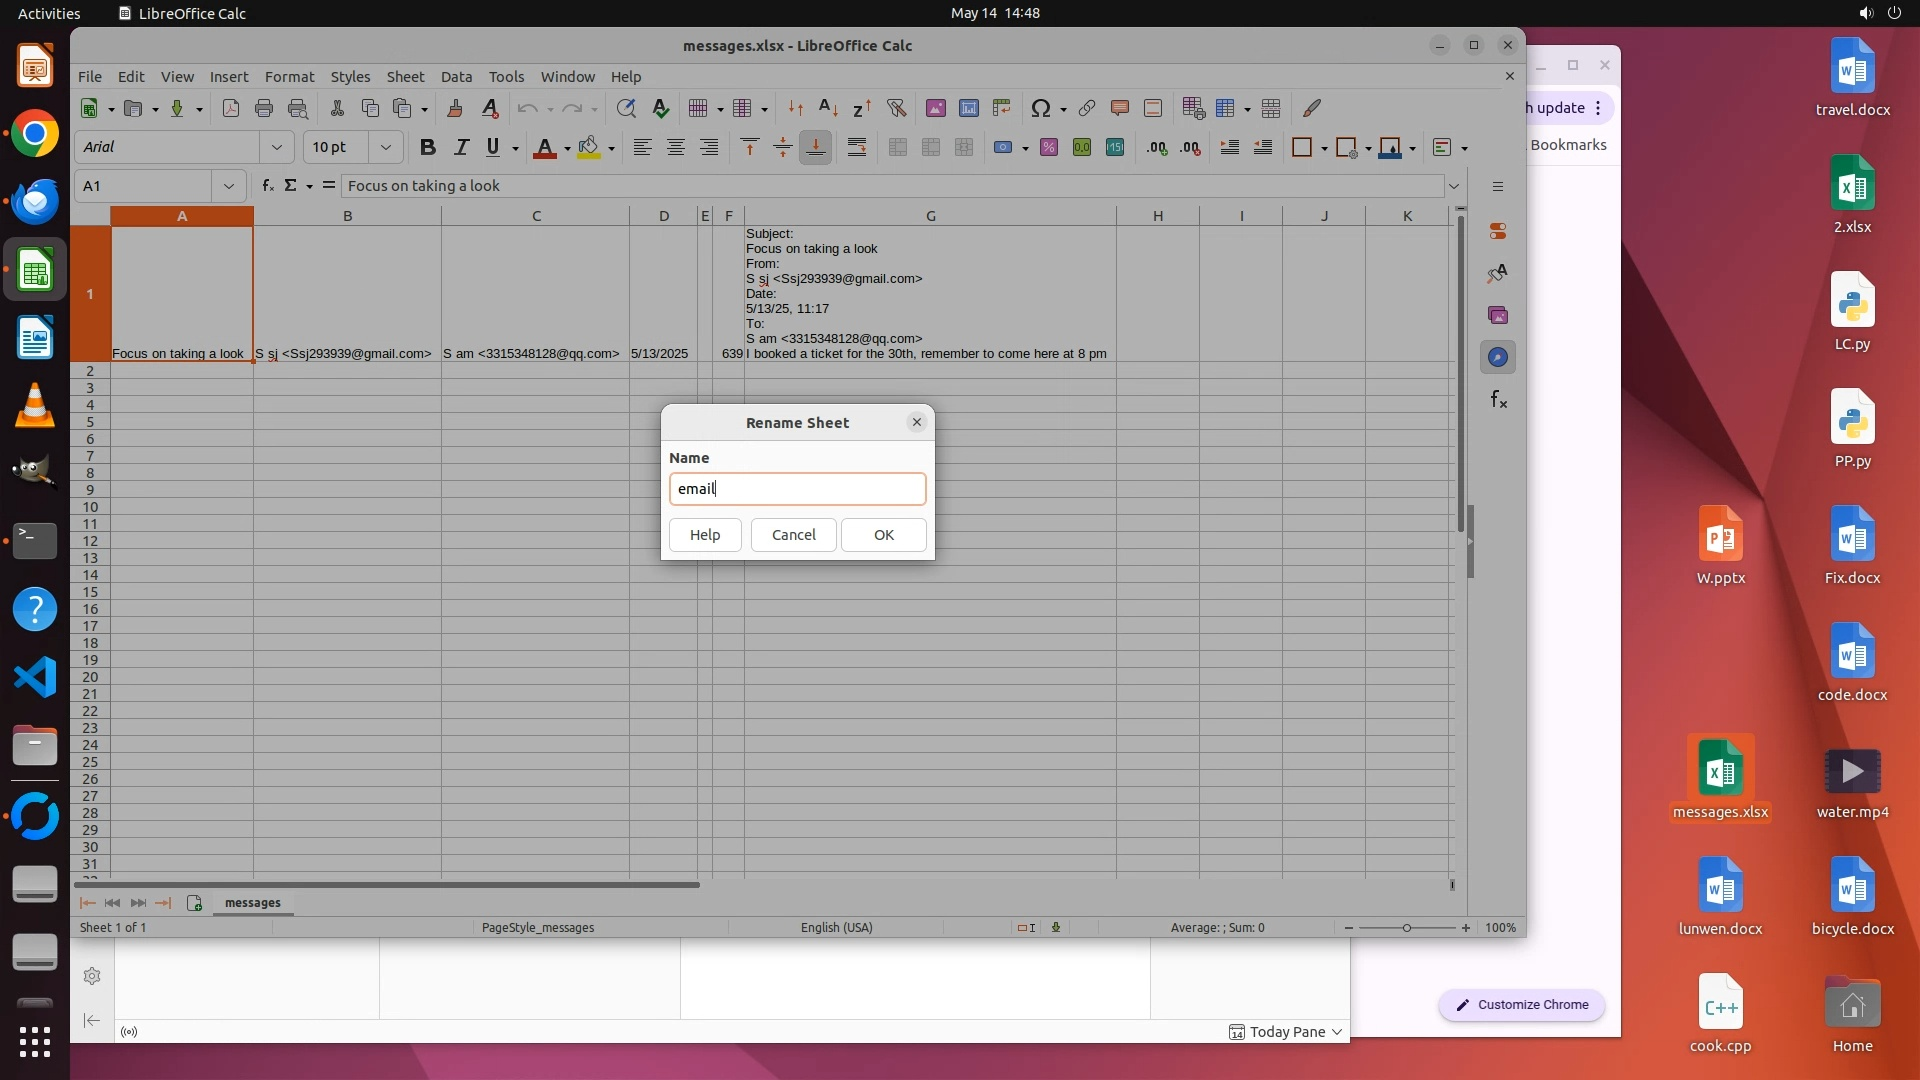Click the Print toolbar icon
This screenshot has width=1920, height=1080.
[x=264, y=109]
